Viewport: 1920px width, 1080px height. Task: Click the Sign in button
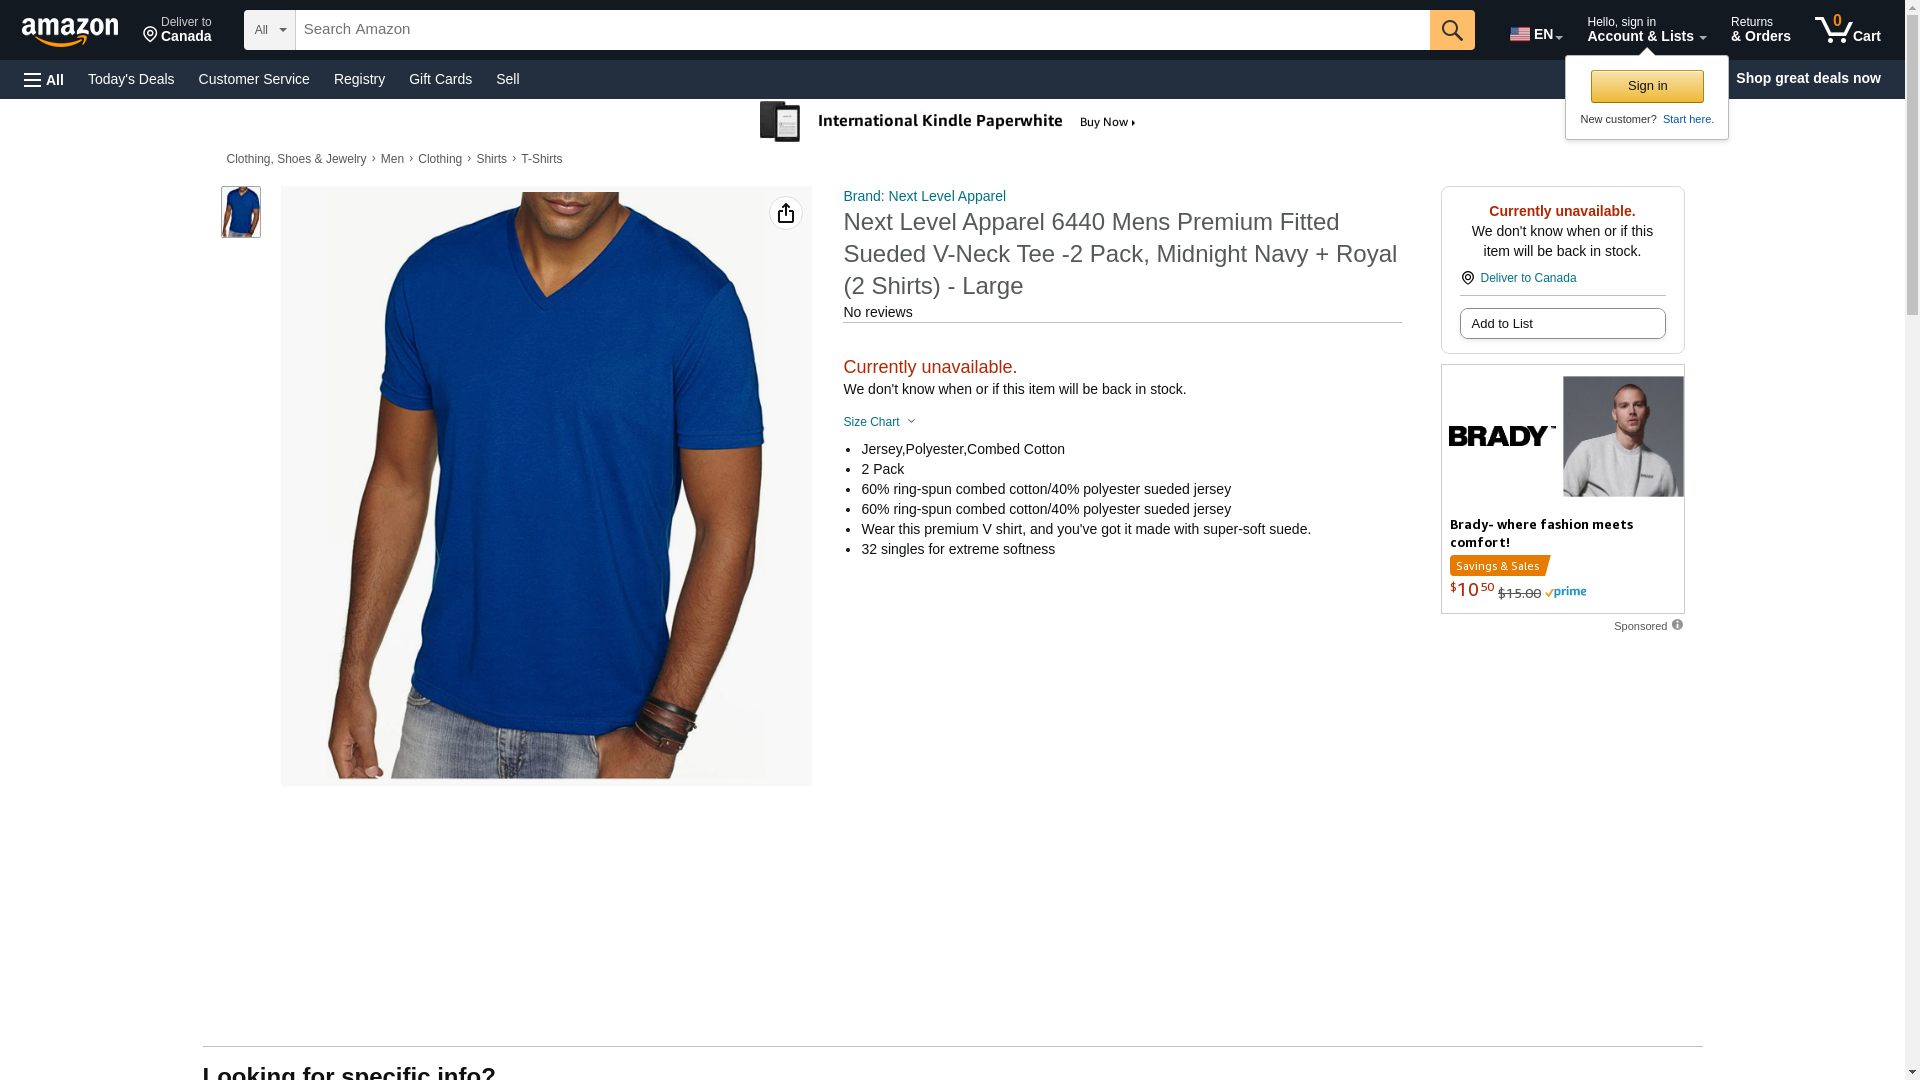coord(1646,86)
